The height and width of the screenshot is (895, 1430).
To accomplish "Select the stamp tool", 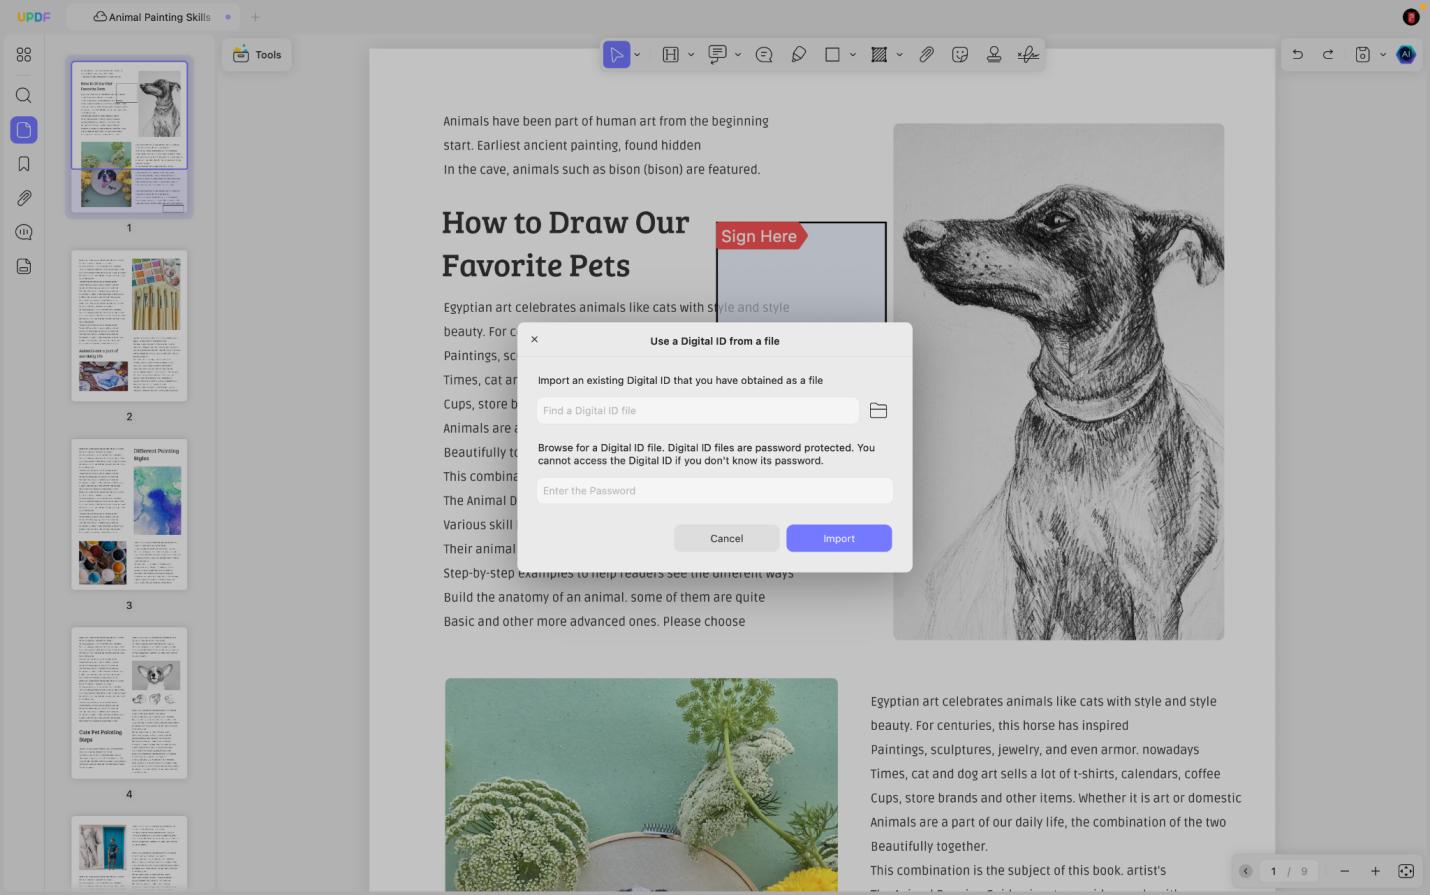I will (x=994, y=55).
